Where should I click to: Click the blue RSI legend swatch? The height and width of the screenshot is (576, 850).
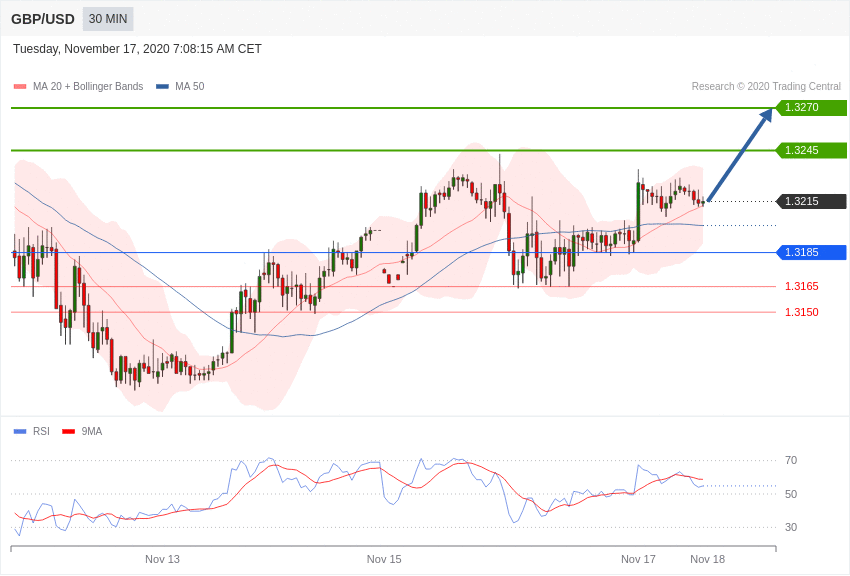20,431
